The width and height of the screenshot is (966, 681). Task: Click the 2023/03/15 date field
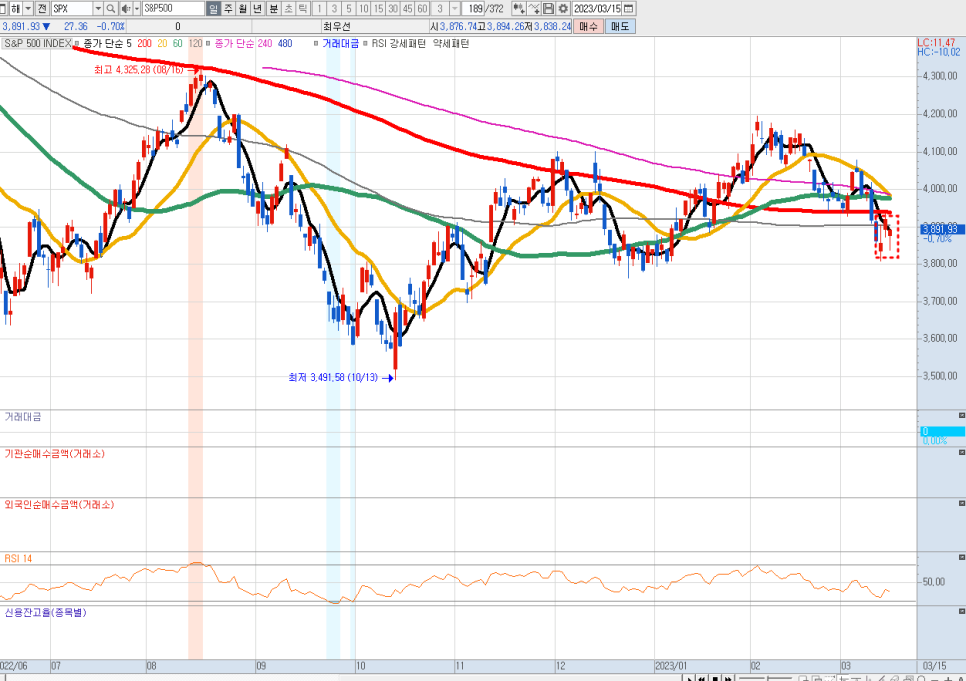pyautogui.click(x=597, y=9)
